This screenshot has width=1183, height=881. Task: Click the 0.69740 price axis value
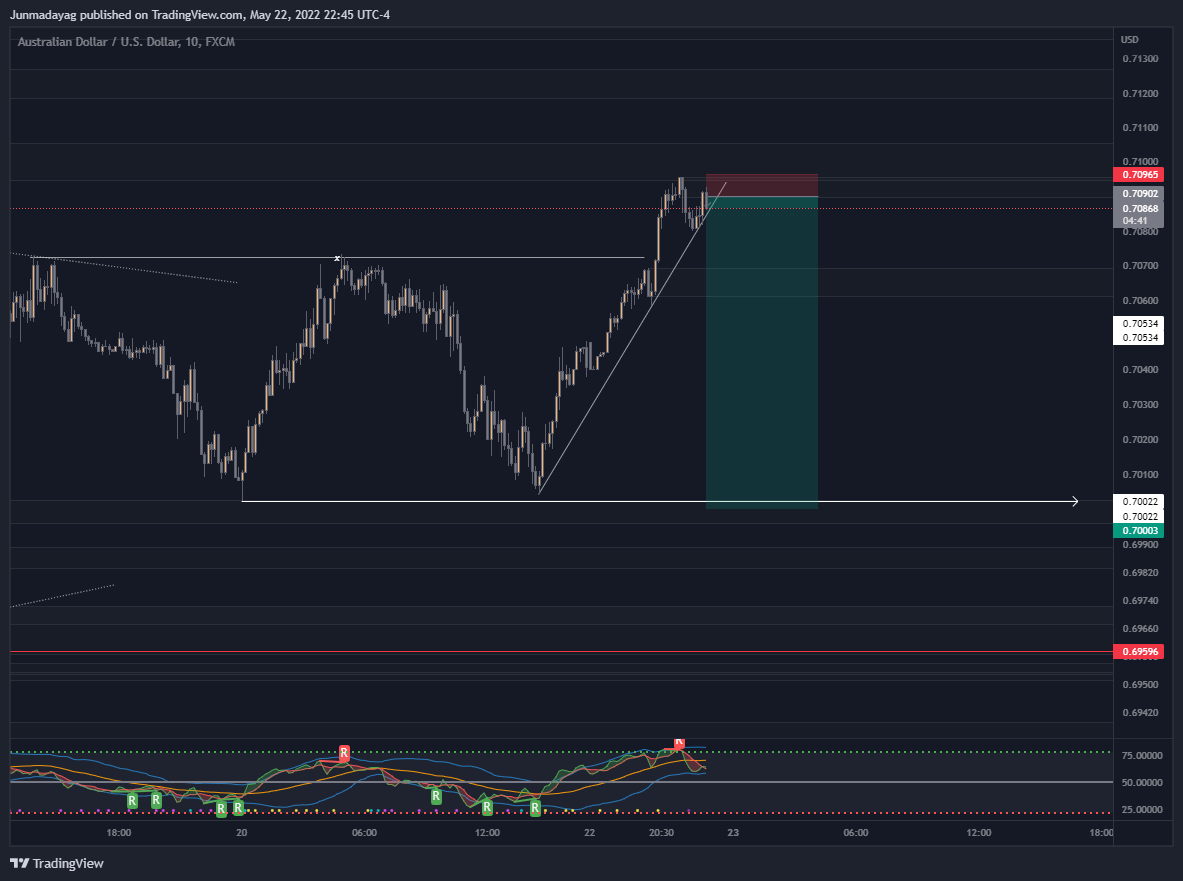(1140, 600)
